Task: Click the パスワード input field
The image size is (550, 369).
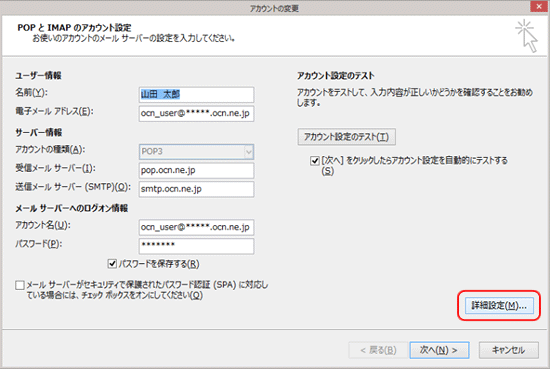Action: tap(196, 246)
